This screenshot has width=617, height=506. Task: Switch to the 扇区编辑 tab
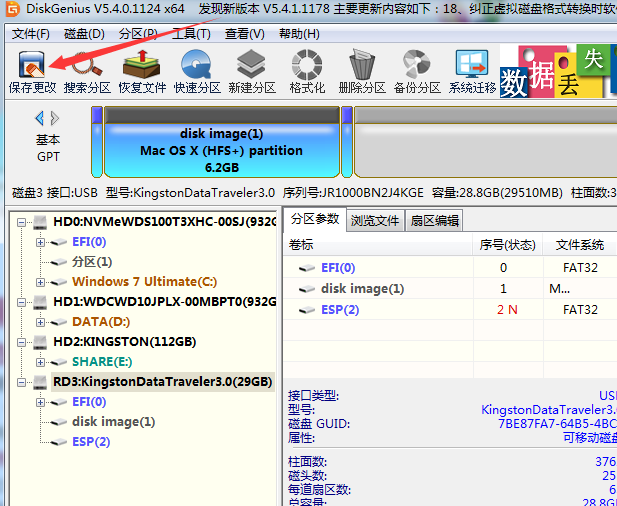click(434, 221)
